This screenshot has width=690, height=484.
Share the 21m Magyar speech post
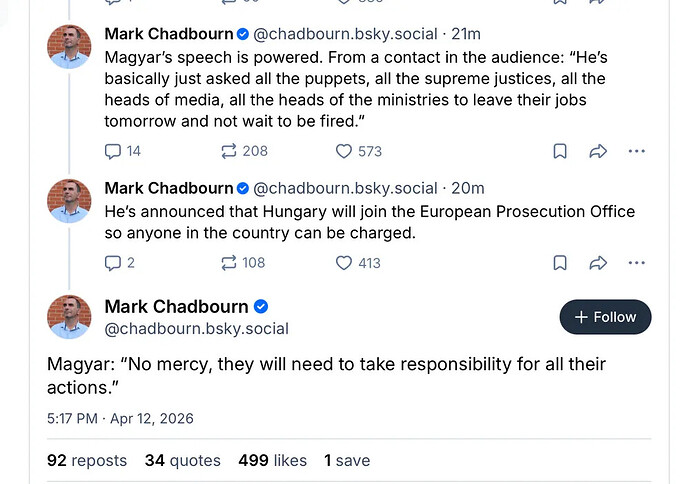598,151
